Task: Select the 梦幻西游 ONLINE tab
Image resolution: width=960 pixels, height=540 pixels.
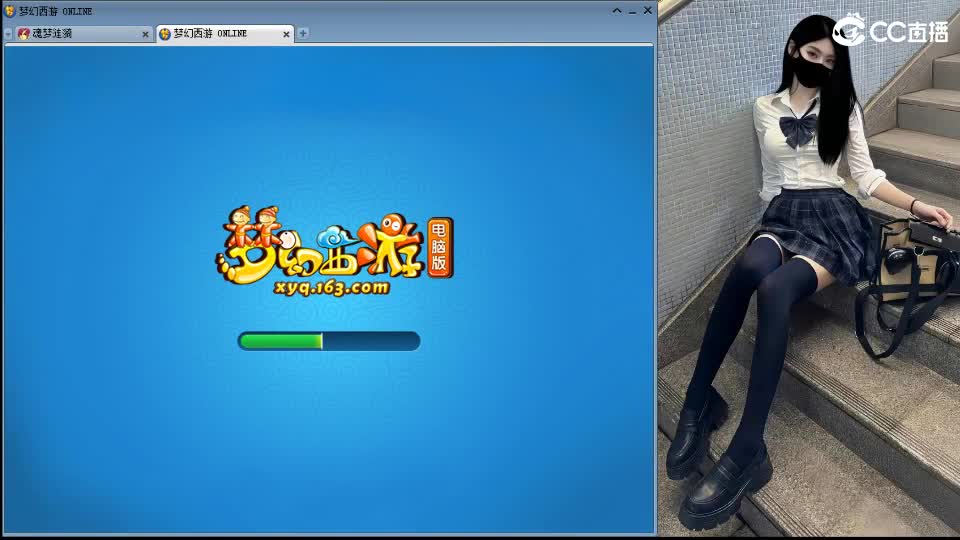Action: tap(225, 34)
